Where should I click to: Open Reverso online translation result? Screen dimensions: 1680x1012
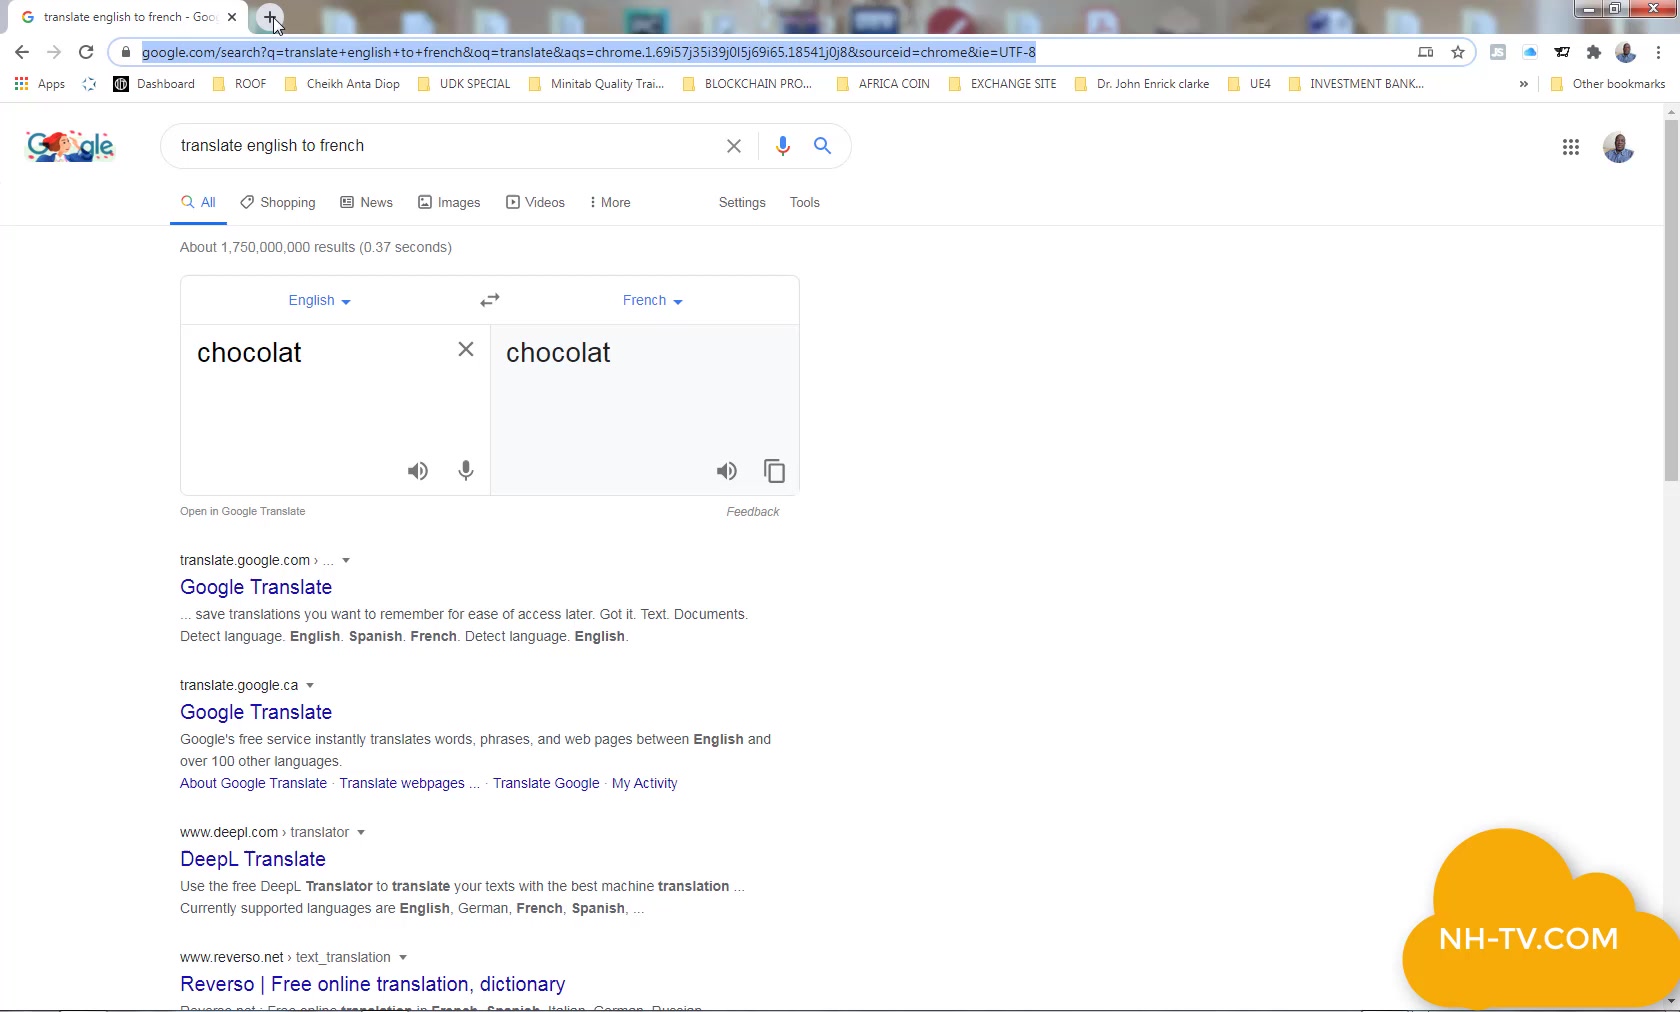pos(373,985)
